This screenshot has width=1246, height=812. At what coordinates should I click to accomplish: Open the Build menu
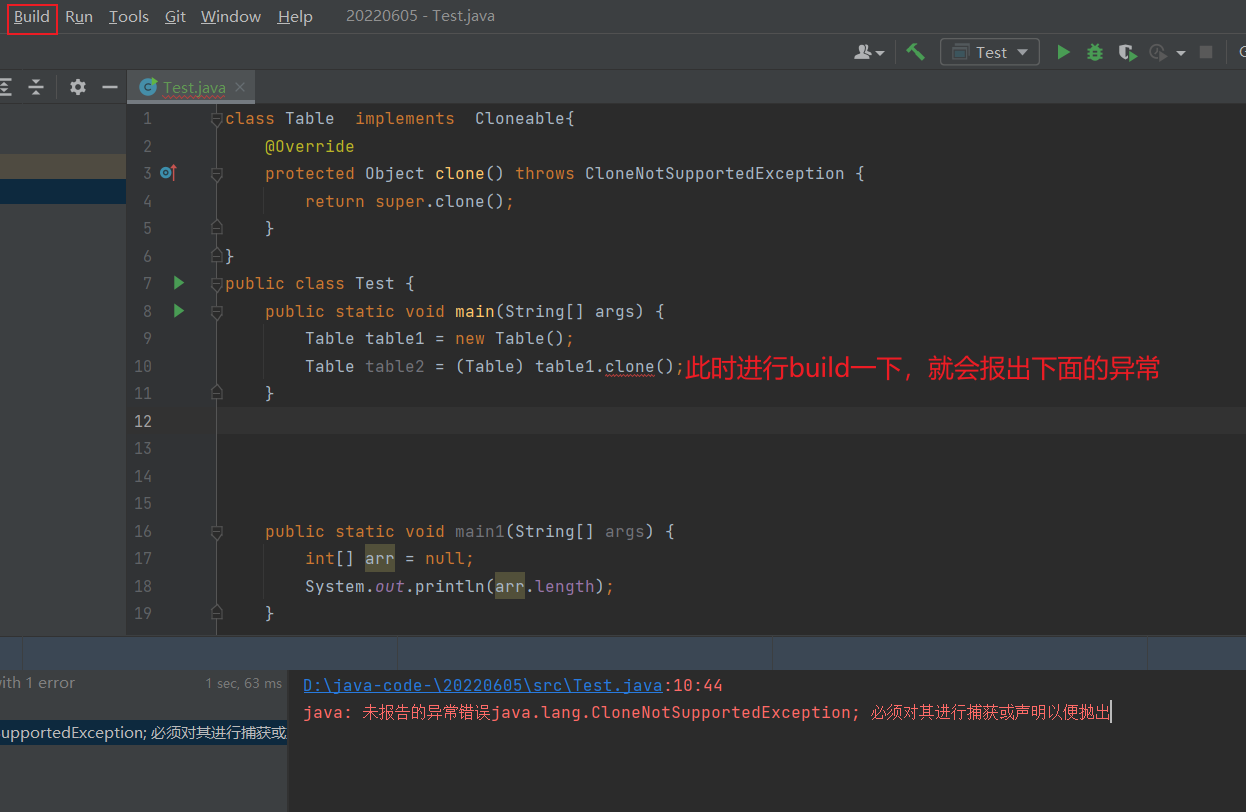coord(32,17)
